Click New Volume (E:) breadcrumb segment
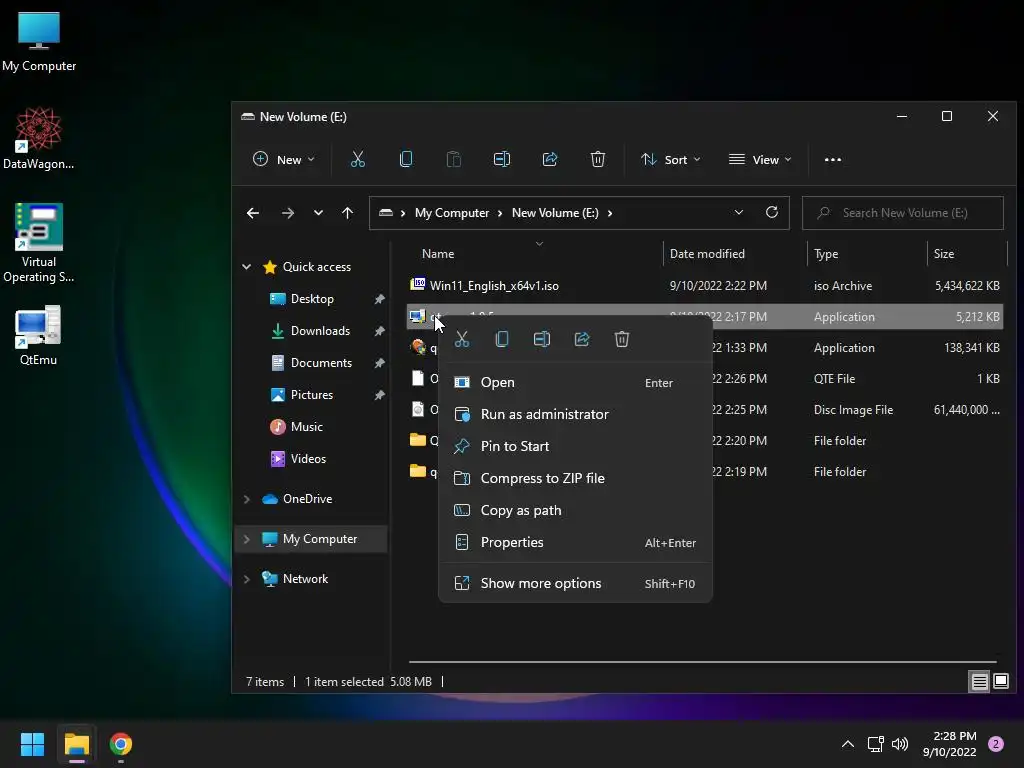Image resolution: width=1024 pixels, height=768 pixels. (x=555, y=213)
